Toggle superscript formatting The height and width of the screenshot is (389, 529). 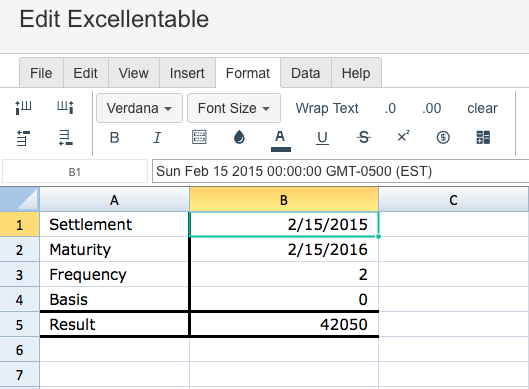403,137
